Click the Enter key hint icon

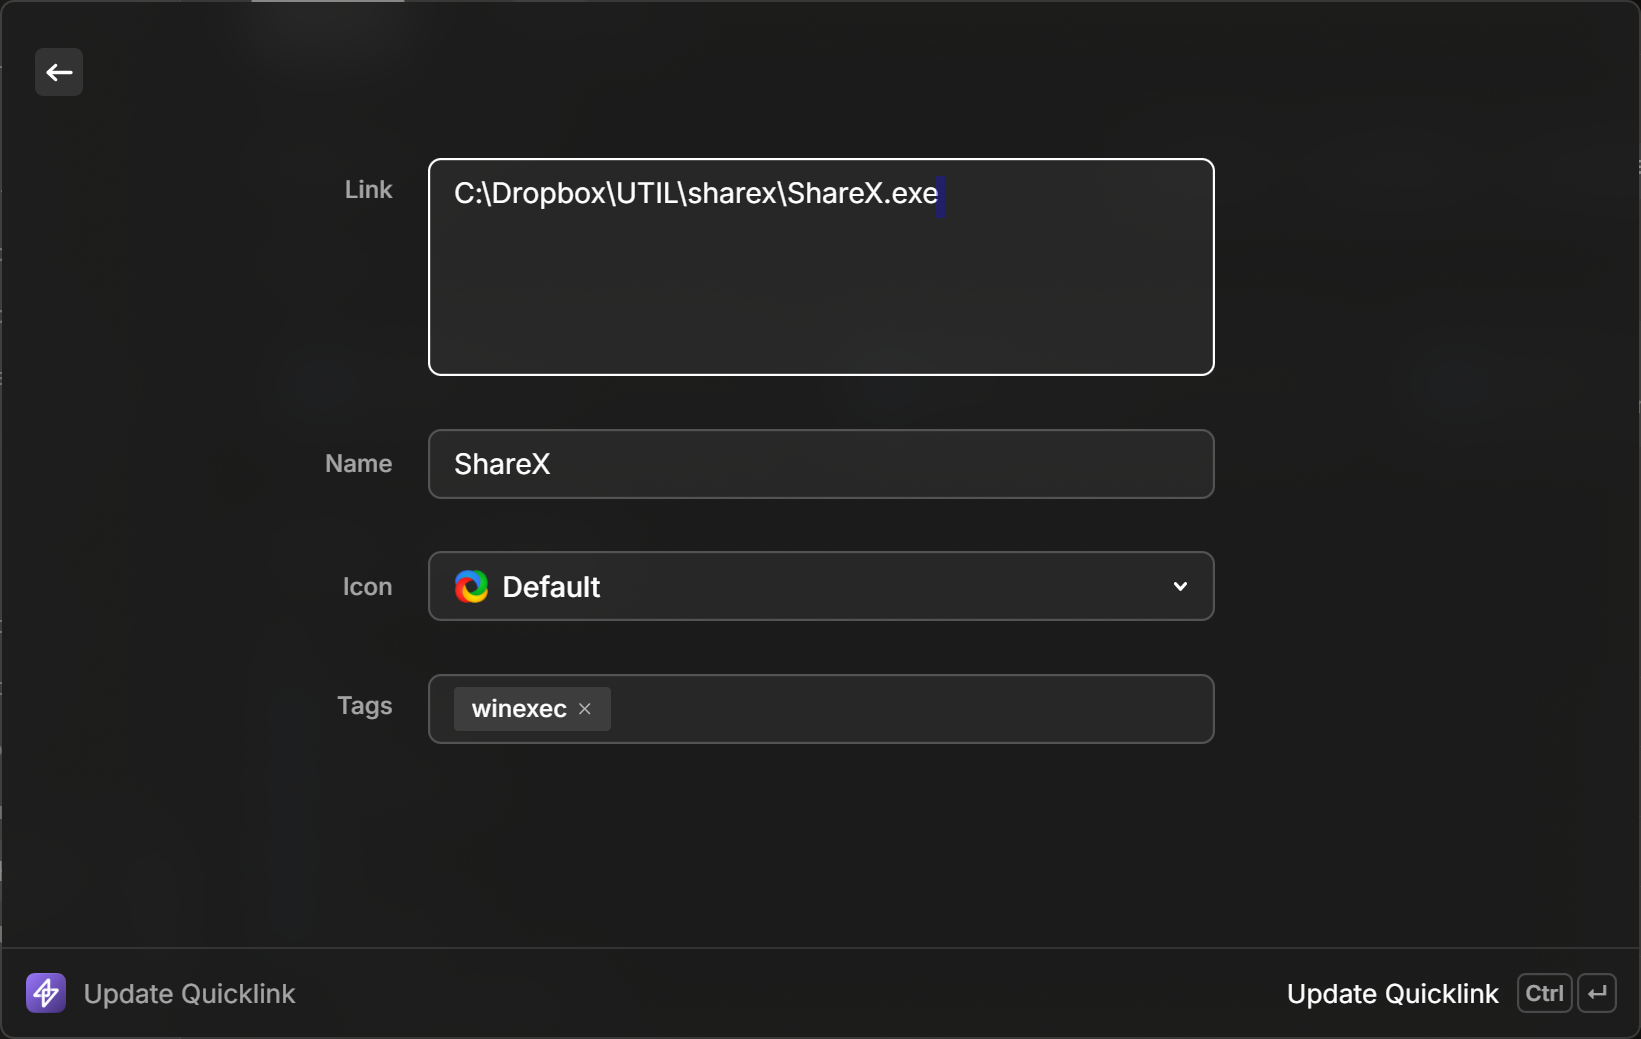coord(1597,993)
